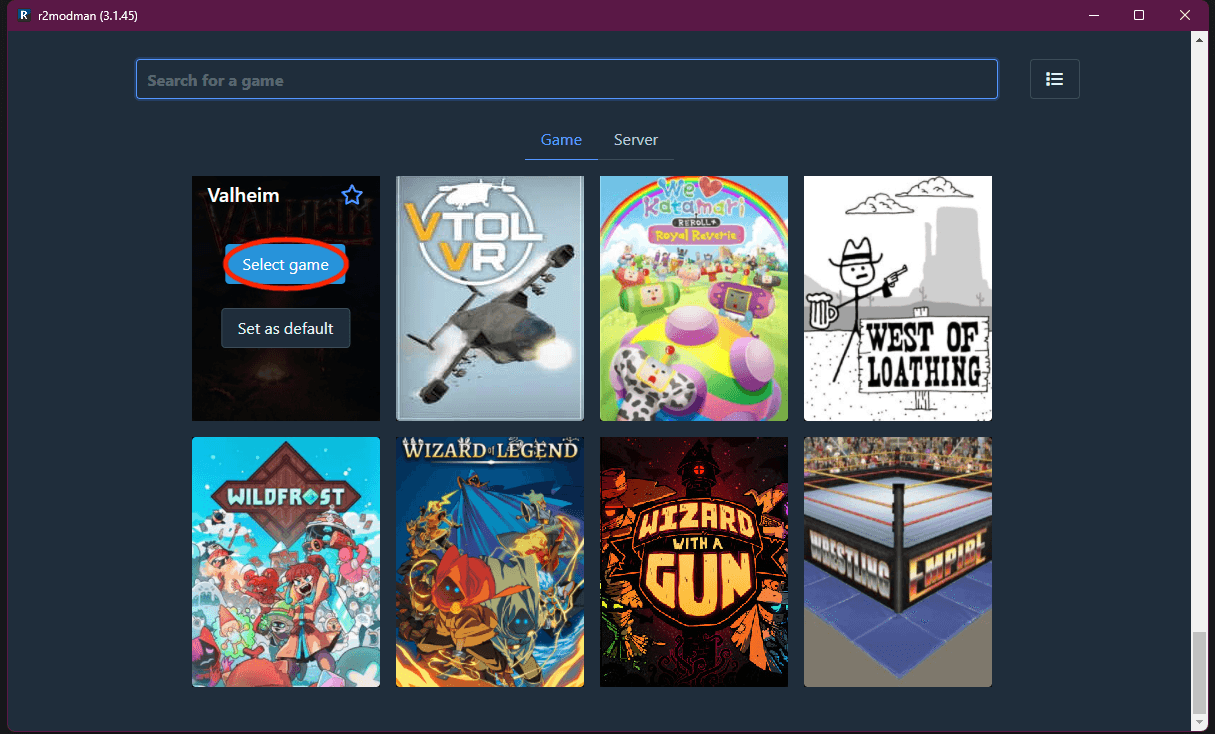Favorite Valheim with the star icon

click(352, 195)
